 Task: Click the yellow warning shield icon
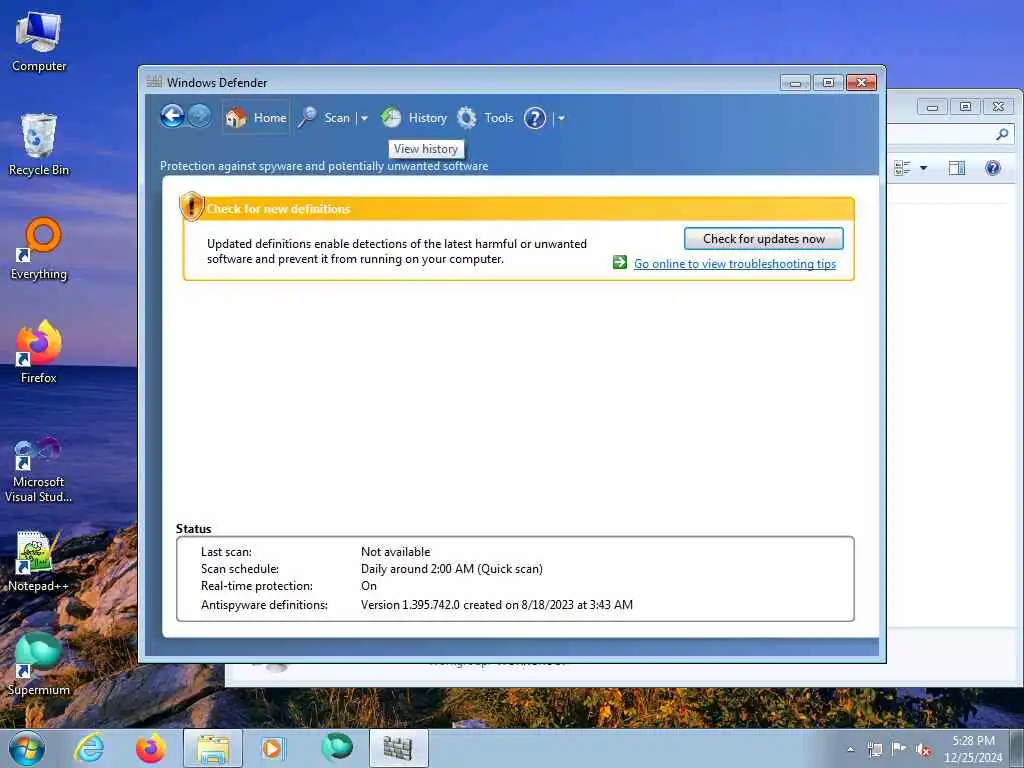[191, 206]
